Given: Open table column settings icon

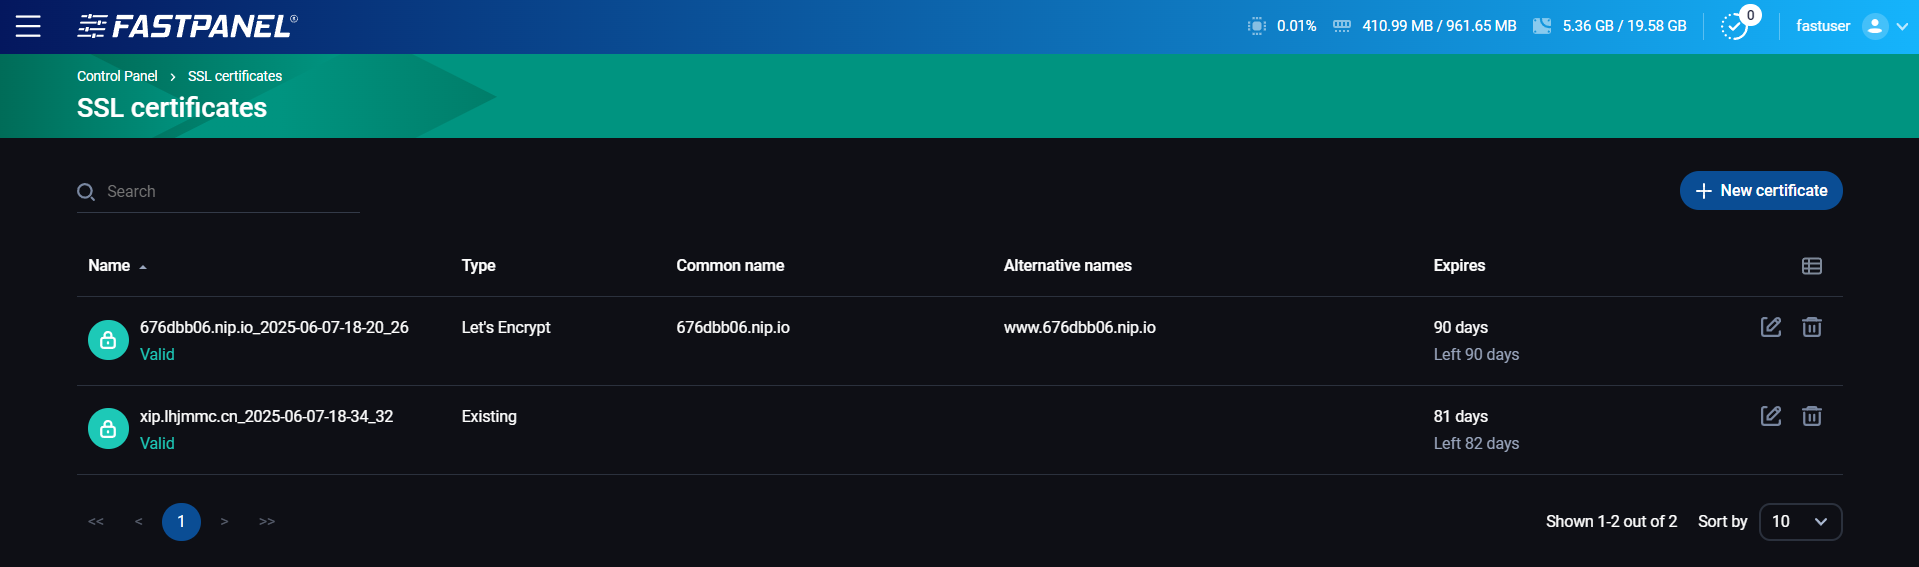Looking at the screenshot, I should pos(1811,266).
